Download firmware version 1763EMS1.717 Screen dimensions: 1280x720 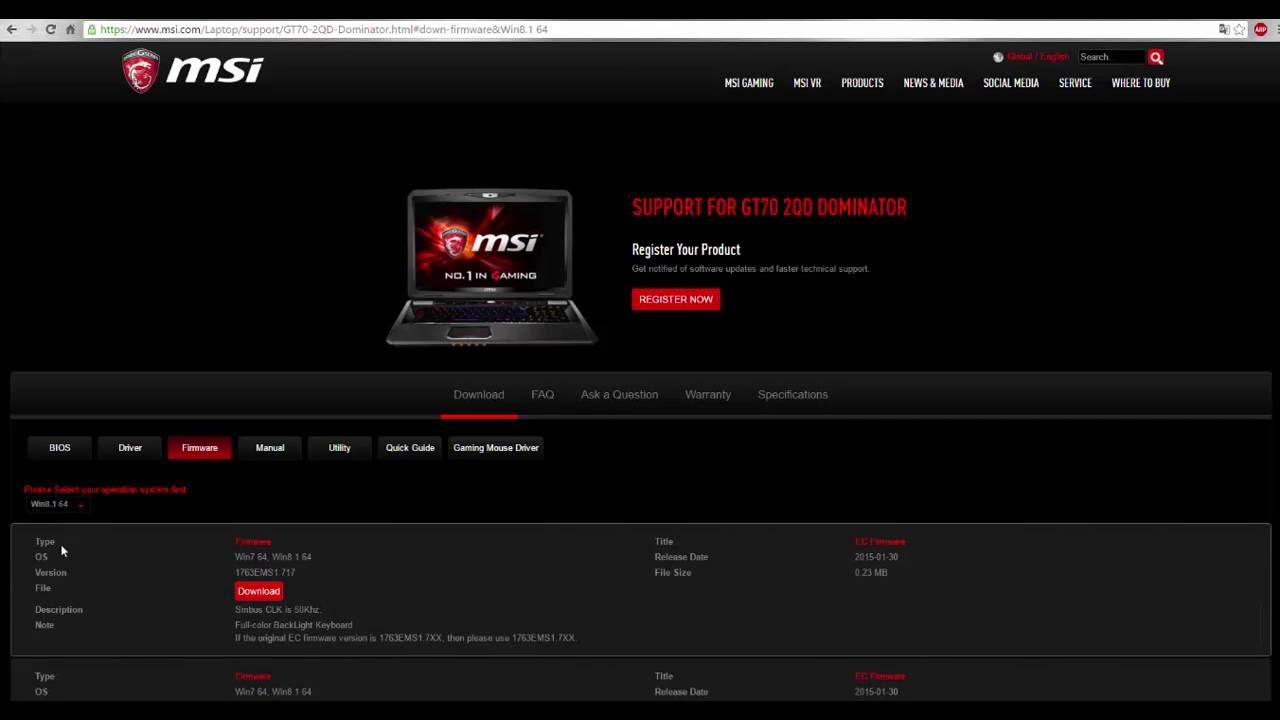259,591
